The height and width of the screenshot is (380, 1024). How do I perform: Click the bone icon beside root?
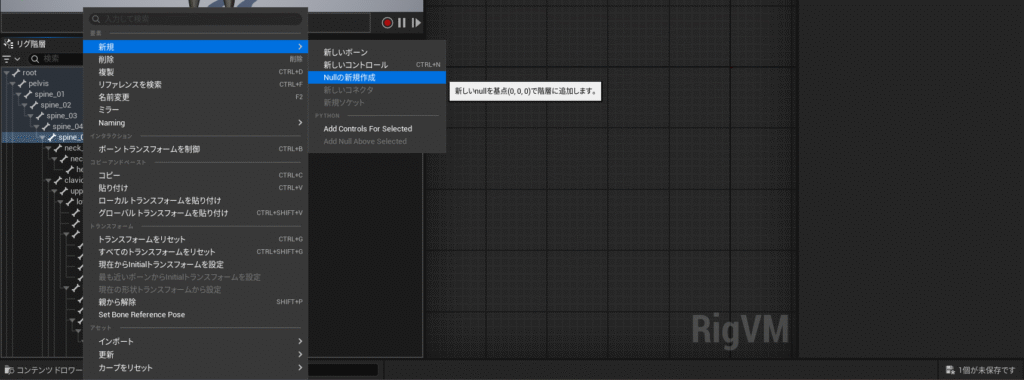[16, 72]
